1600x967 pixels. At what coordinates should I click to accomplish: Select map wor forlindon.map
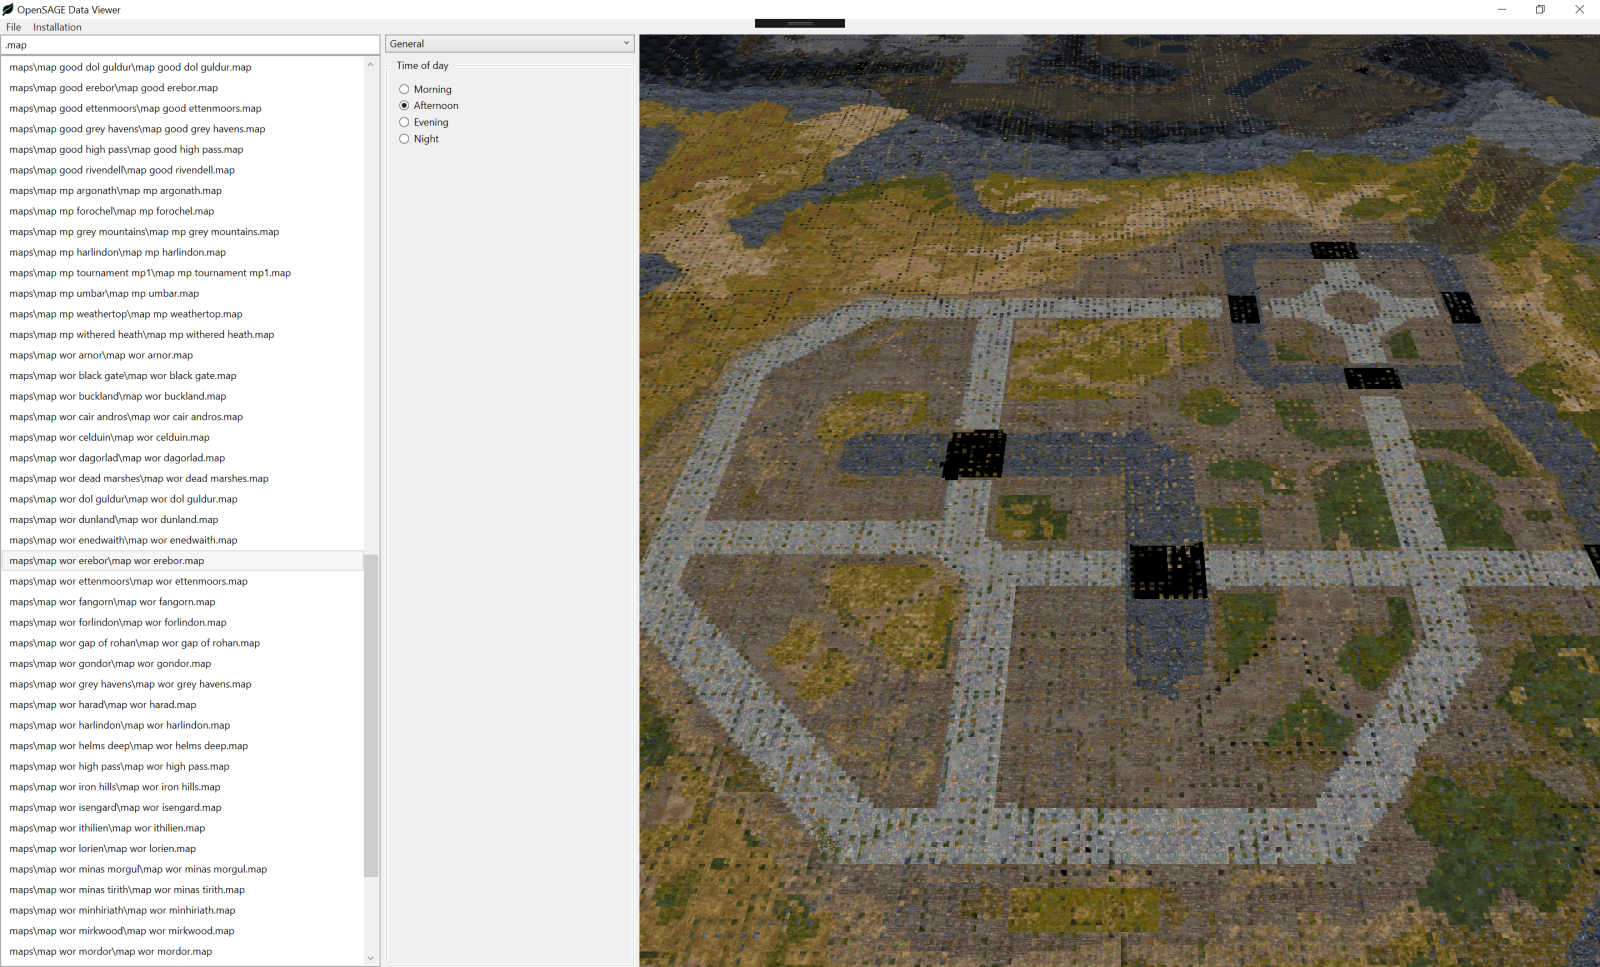182,622
